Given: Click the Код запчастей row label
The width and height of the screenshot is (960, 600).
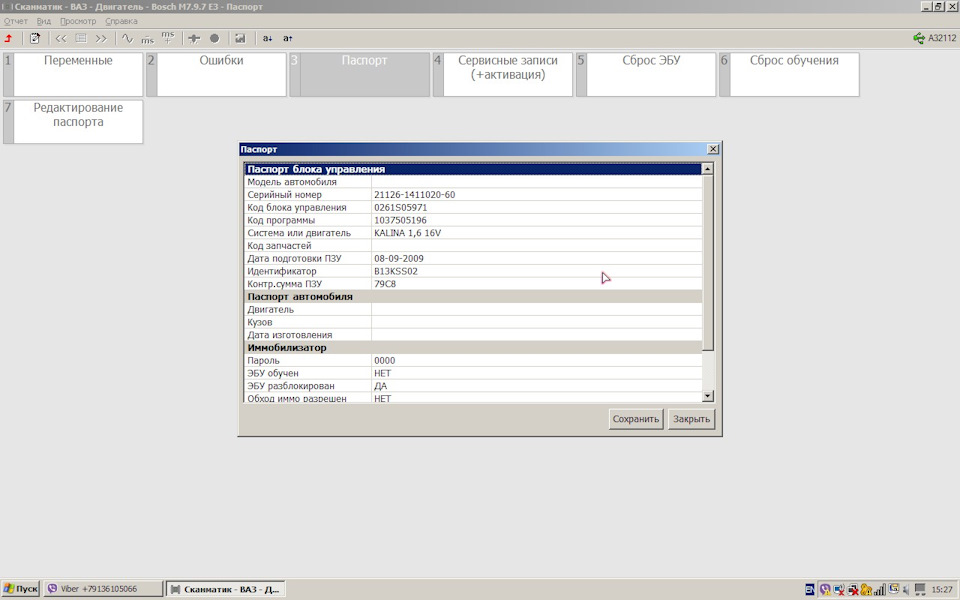Looking at the screenshot, I should 279,246.
